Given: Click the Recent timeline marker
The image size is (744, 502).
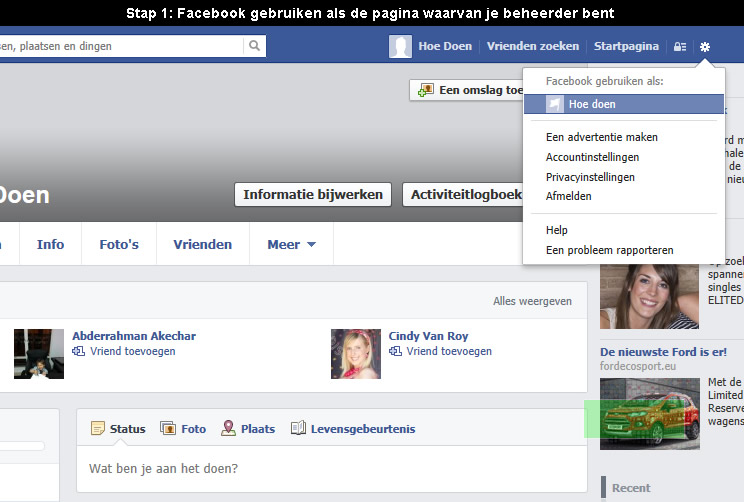Looking at the screenshot, I should coord(631,488).
